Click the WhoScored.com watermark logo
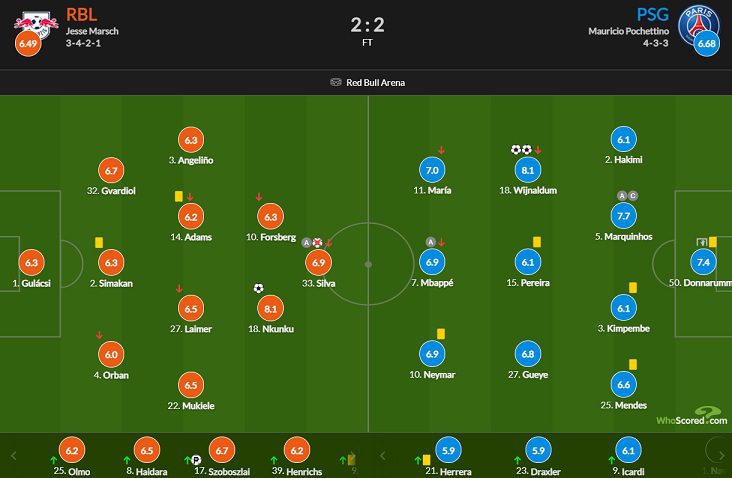Screen dimensions: 732x478 pos(691,416)
